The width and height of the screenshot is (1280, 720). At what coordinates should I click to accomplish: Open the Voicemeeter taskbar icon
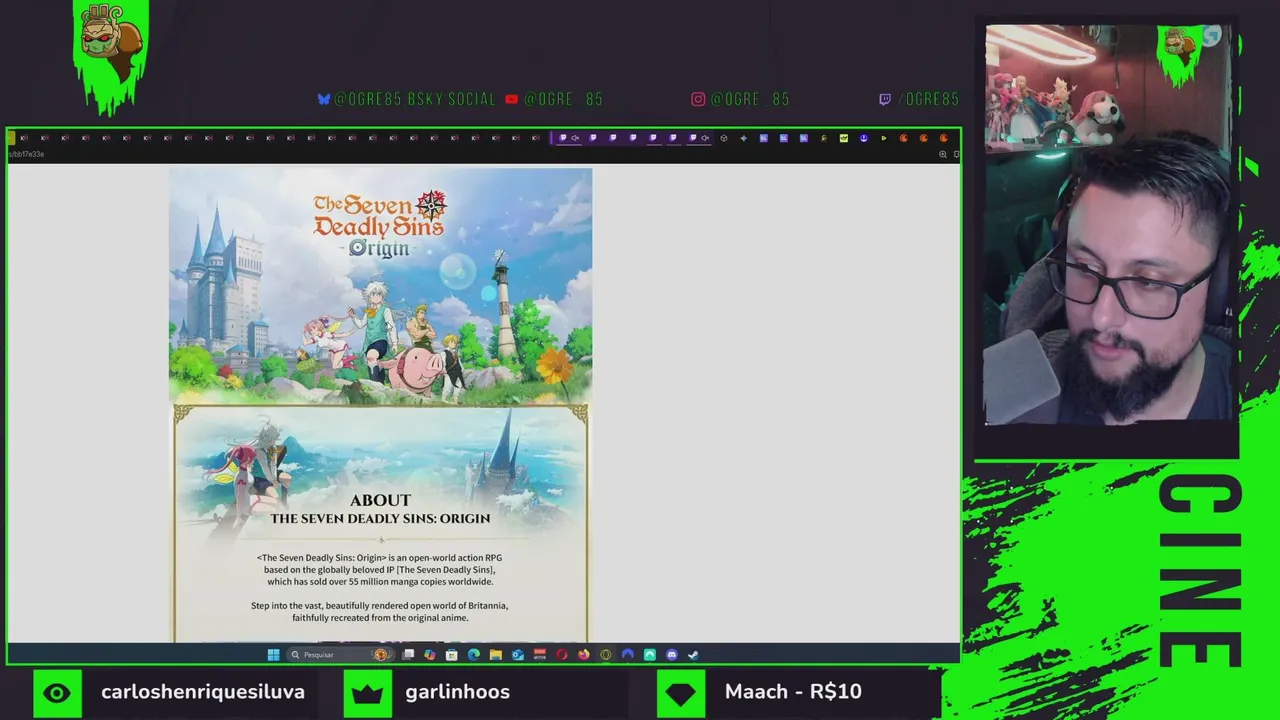coord(540,655)
